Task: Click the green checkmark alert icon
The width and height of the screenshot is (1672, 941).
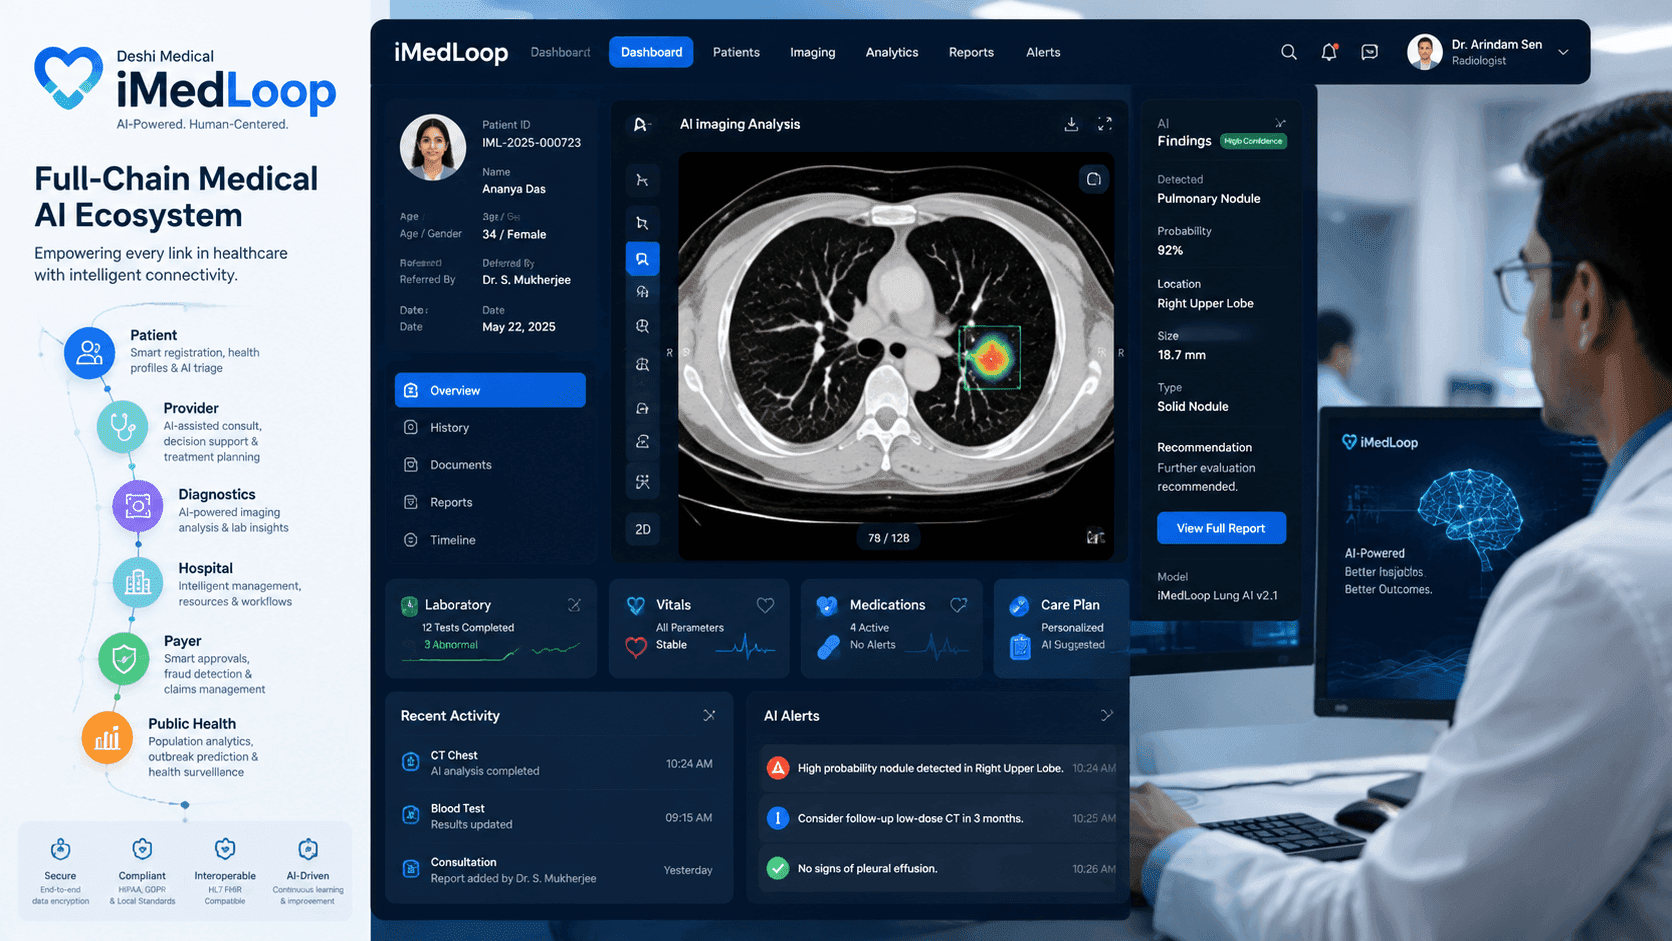Action: point(777,868)
